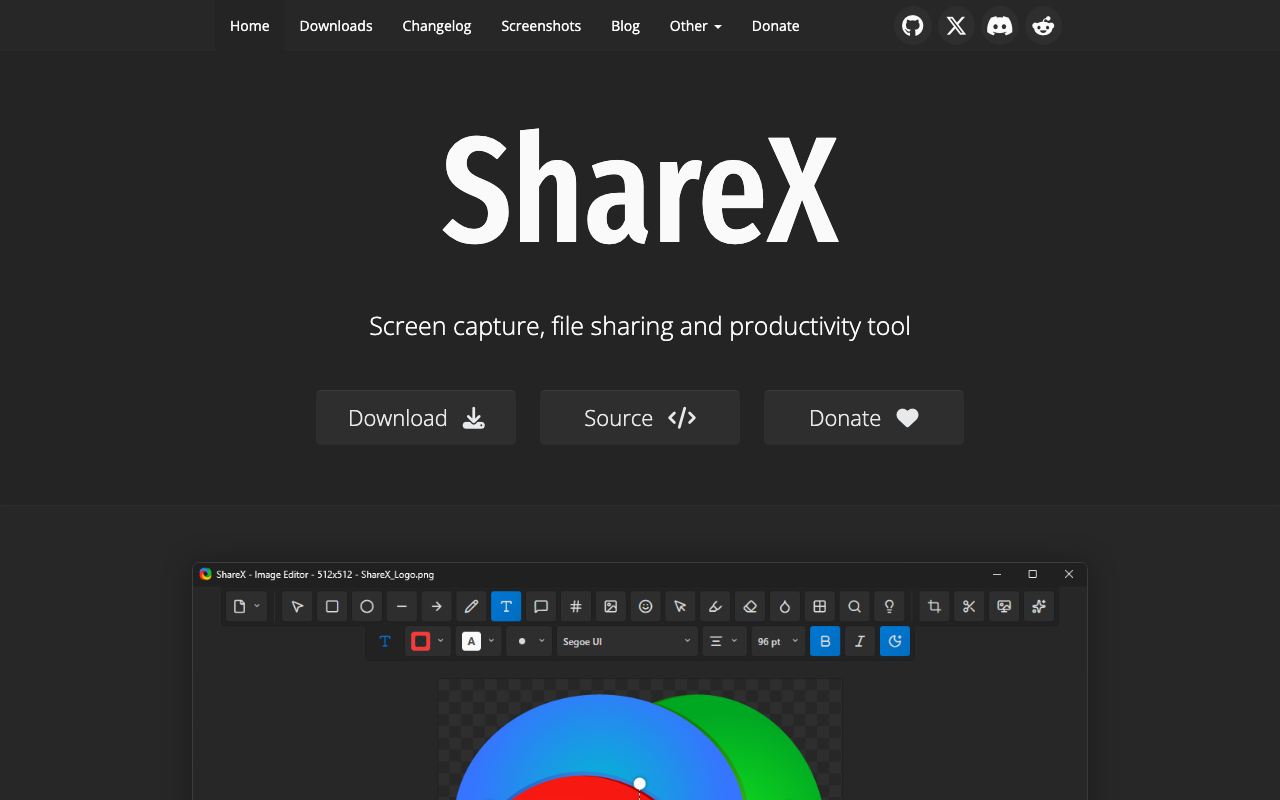Expand the Other navigation dropdown

point(695,26)
